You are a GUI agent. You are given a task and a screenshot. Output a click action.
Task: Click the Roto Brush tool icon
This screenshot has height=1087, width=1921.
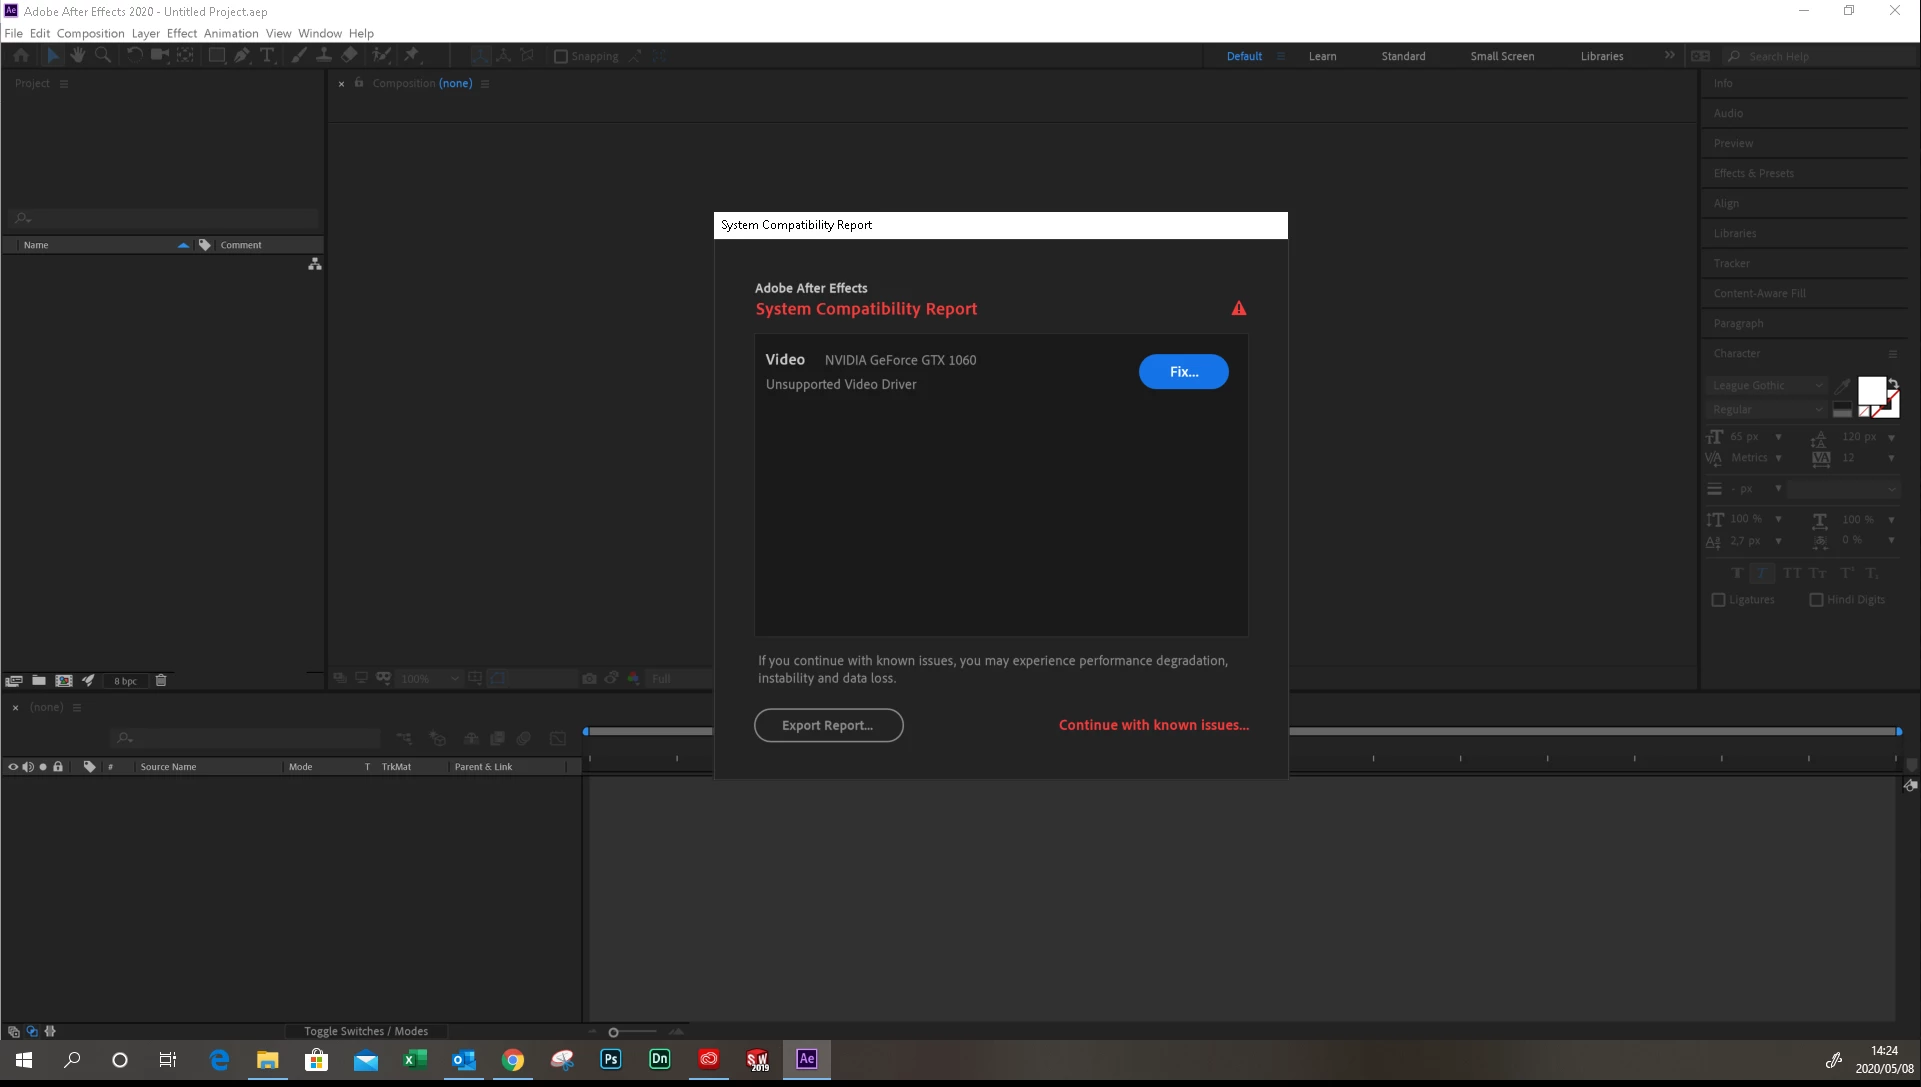(x=381, y=55)
